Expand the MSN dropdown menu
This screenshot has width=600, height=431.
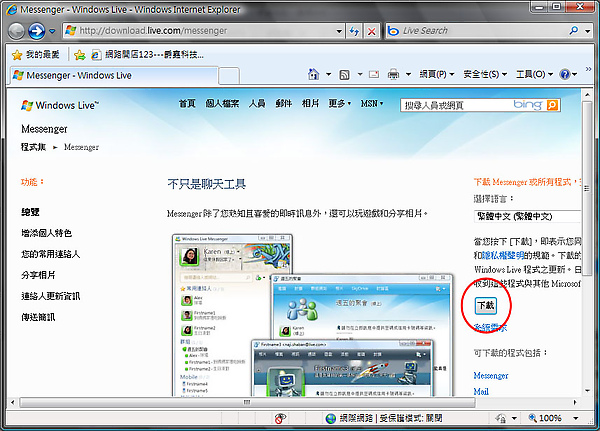point(372,103)
